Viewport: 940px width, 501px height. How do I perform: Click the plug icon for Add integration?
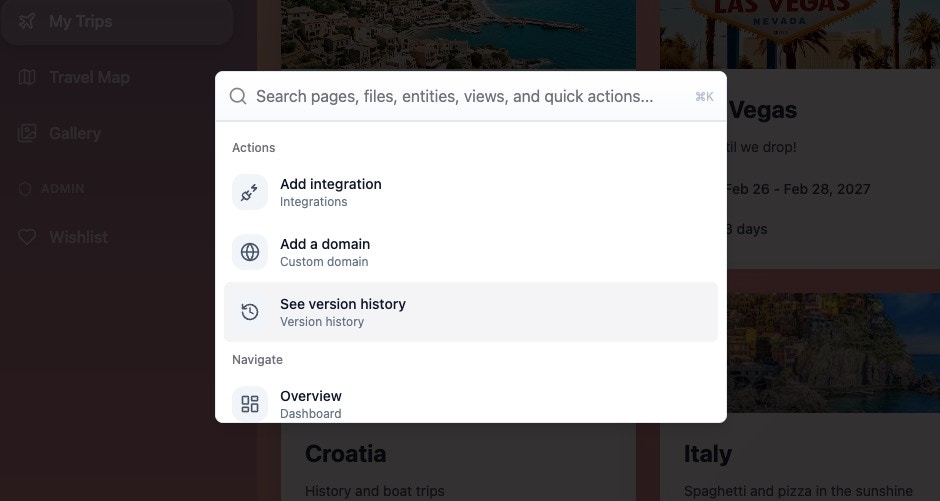[x=250, y=192]
